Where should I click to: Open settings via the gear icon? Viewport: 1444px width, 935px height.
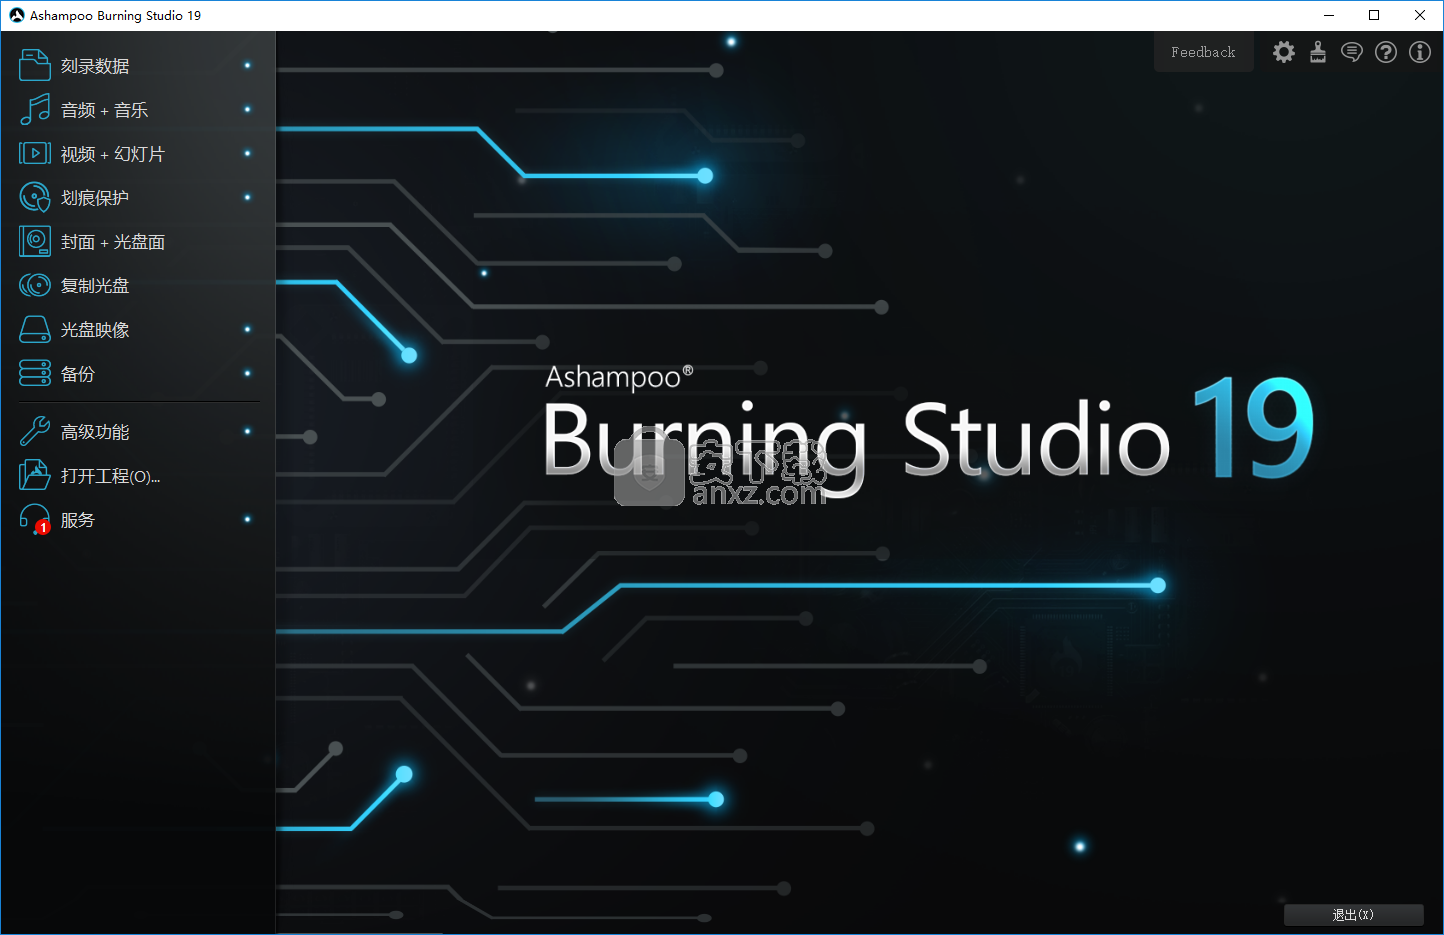1284,52
